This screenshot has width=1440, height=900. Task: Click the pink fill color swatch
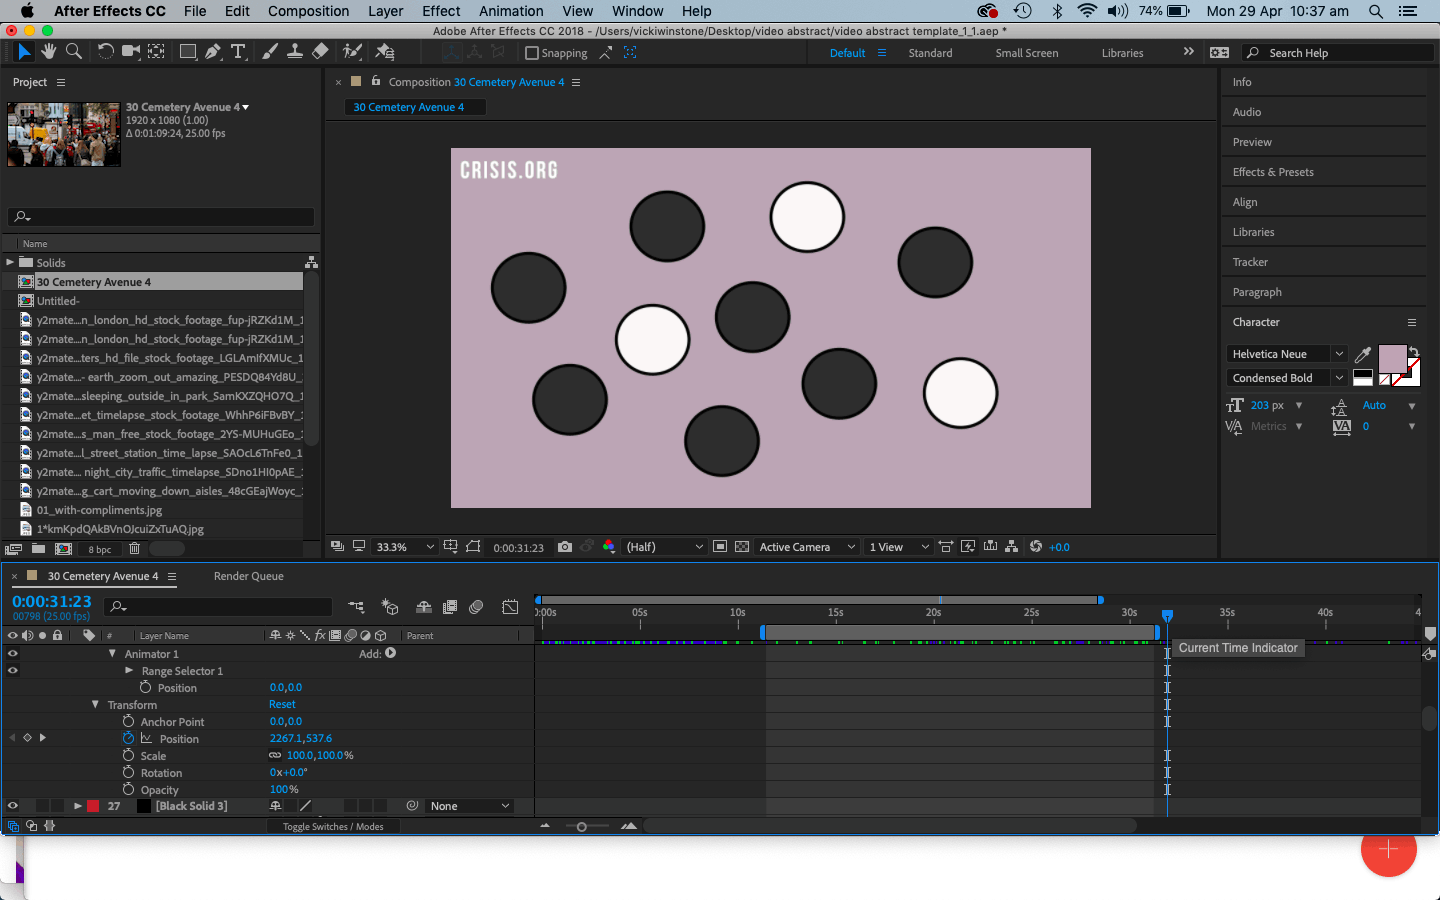click(1392, 359)
